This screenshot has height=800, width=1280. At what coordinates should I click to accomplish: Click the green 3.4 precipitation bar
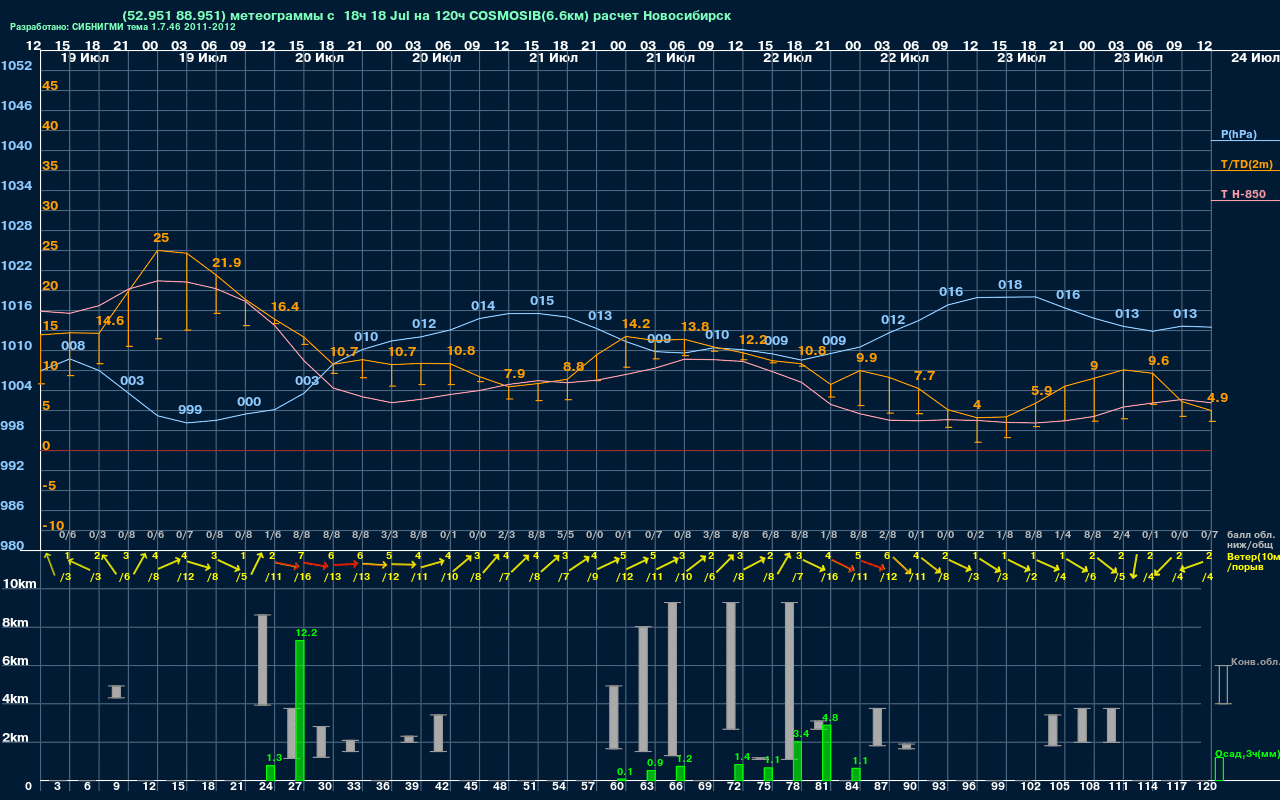(797, 761)
